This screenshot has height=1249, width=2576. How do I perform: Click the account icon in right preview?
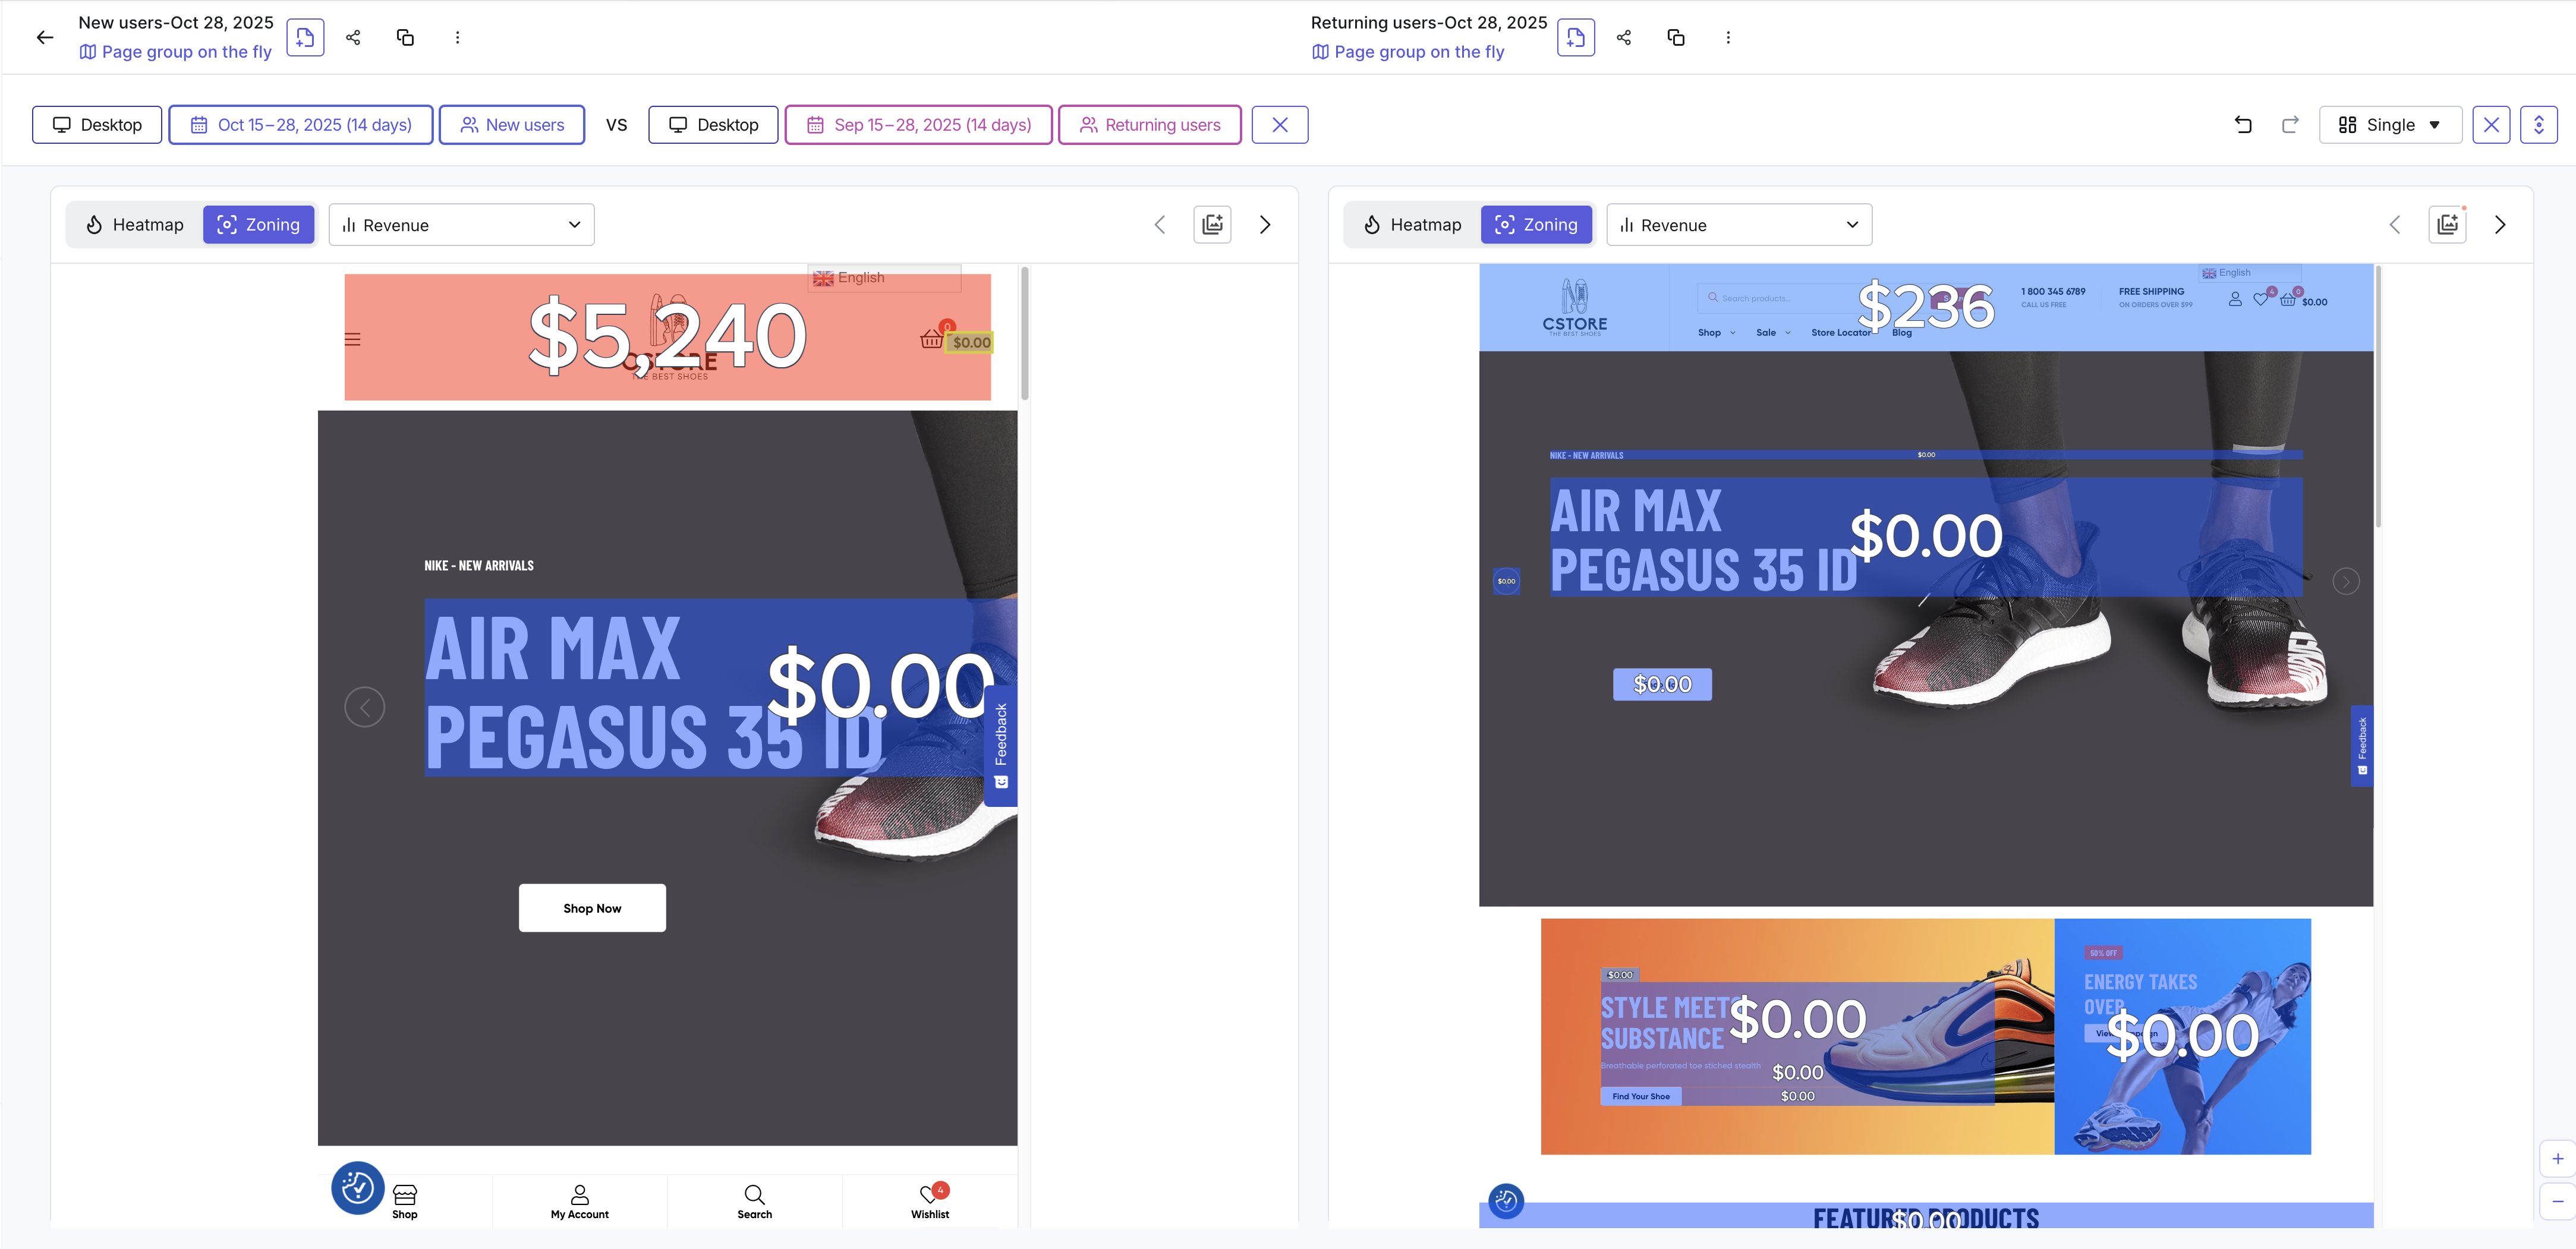2235,299
